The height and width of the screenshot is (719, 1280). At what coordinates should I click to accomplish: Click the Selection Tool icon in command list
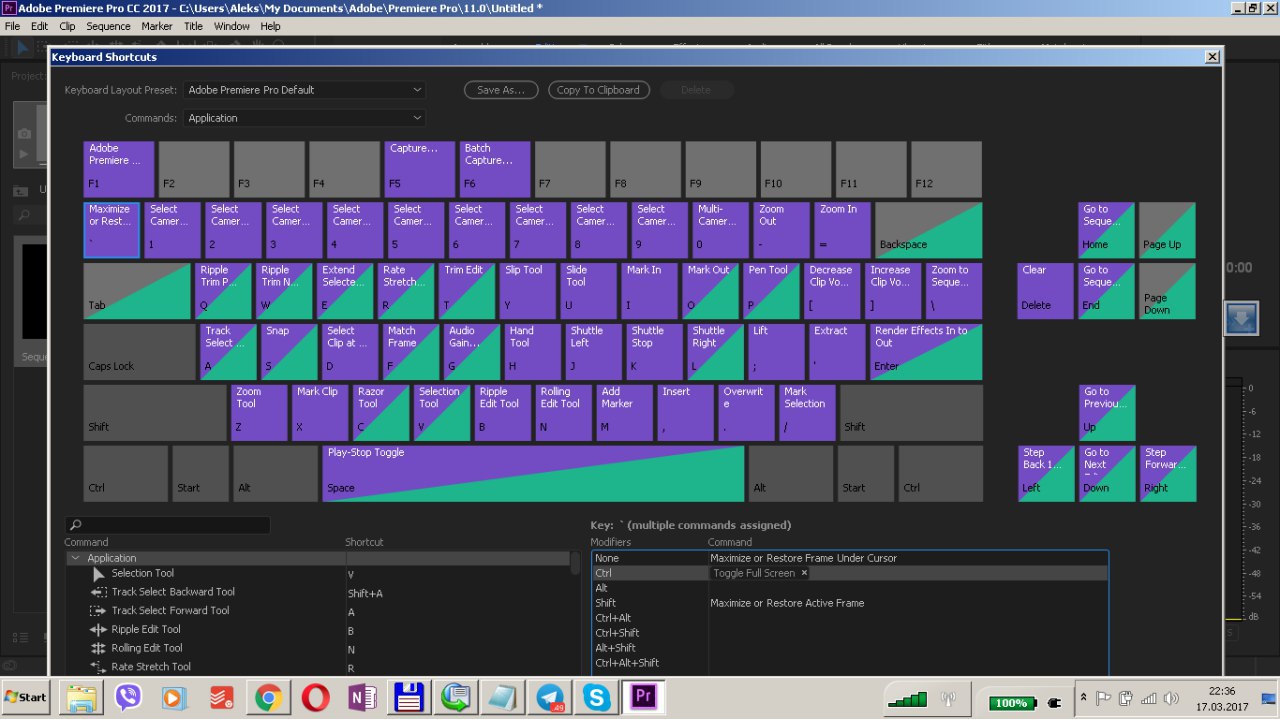[99, 574]
